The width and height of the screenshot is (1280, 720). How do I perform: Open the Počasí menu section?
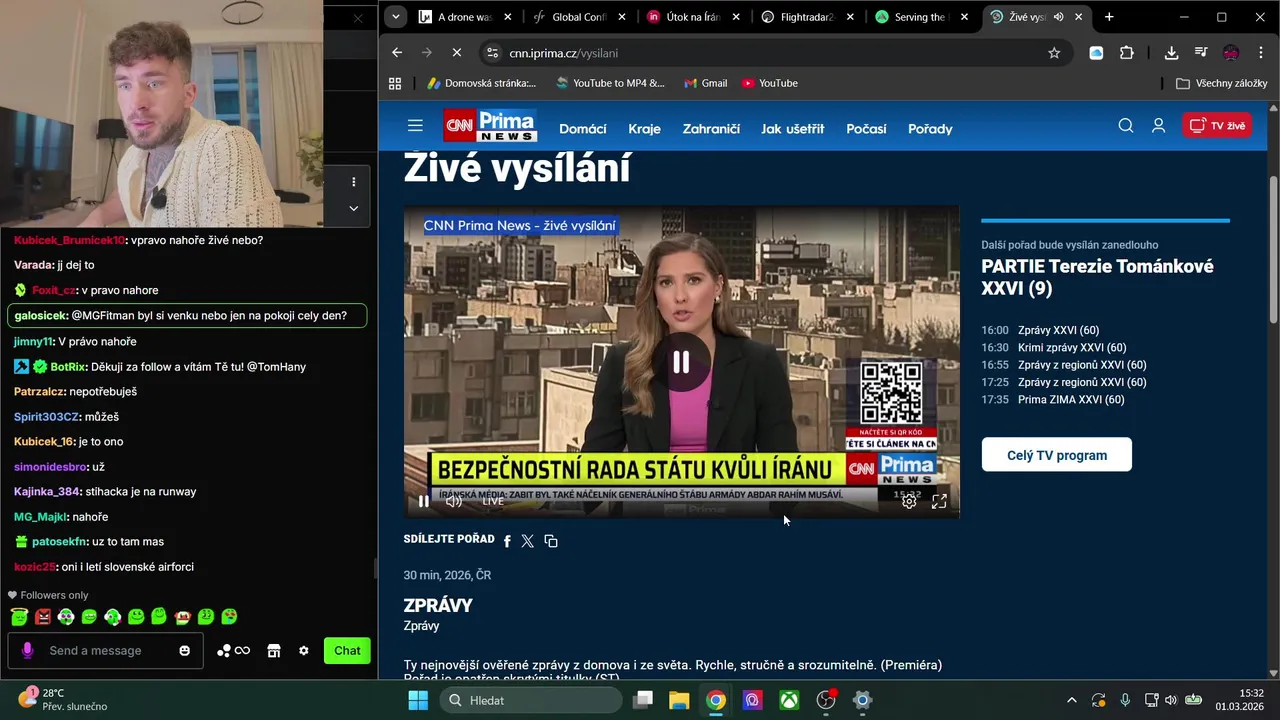[x=866, y=129]
